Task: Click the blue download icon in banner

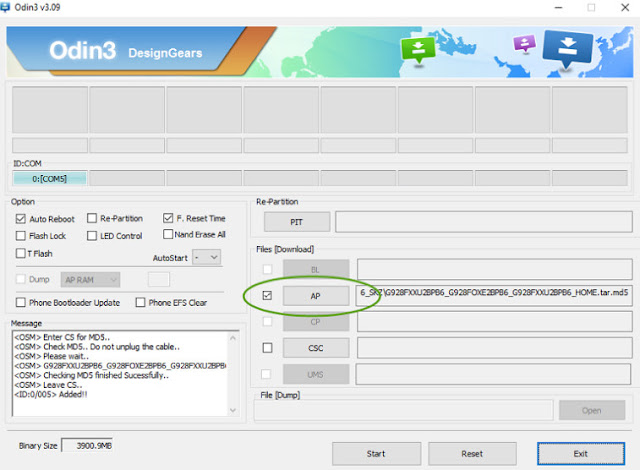Action: 567,49
